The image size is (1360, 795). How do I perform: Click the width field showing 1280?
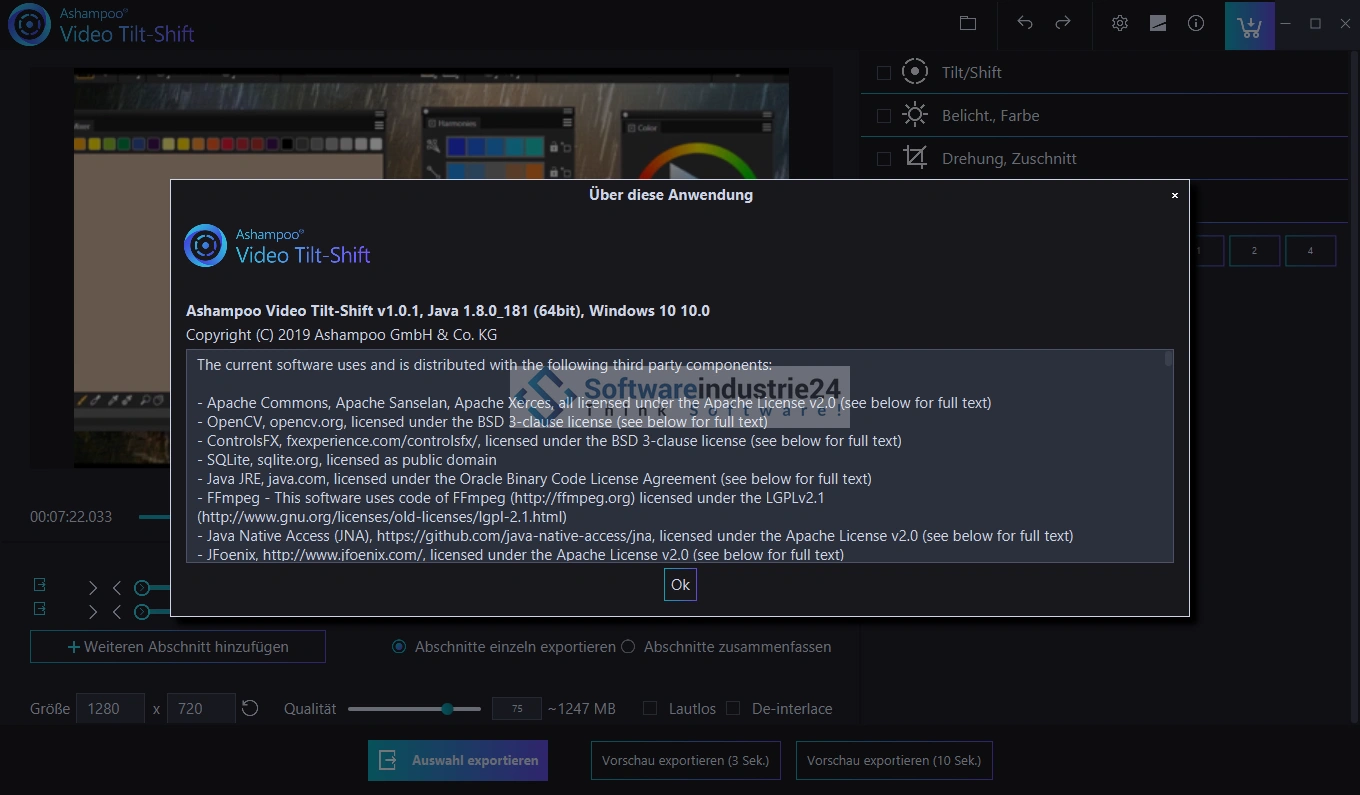(110, 708)
